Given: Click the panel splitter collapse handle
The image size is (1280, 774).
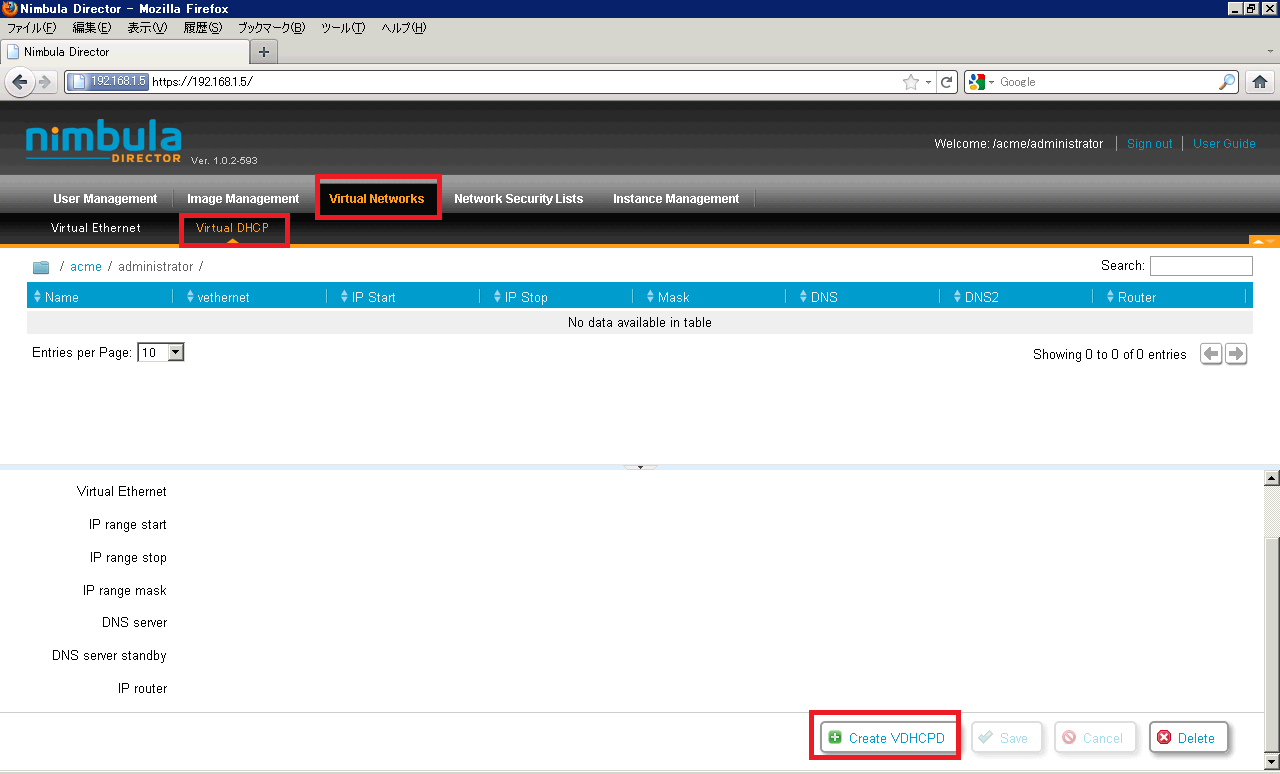Looking at the screenshot, I should 640,467.
